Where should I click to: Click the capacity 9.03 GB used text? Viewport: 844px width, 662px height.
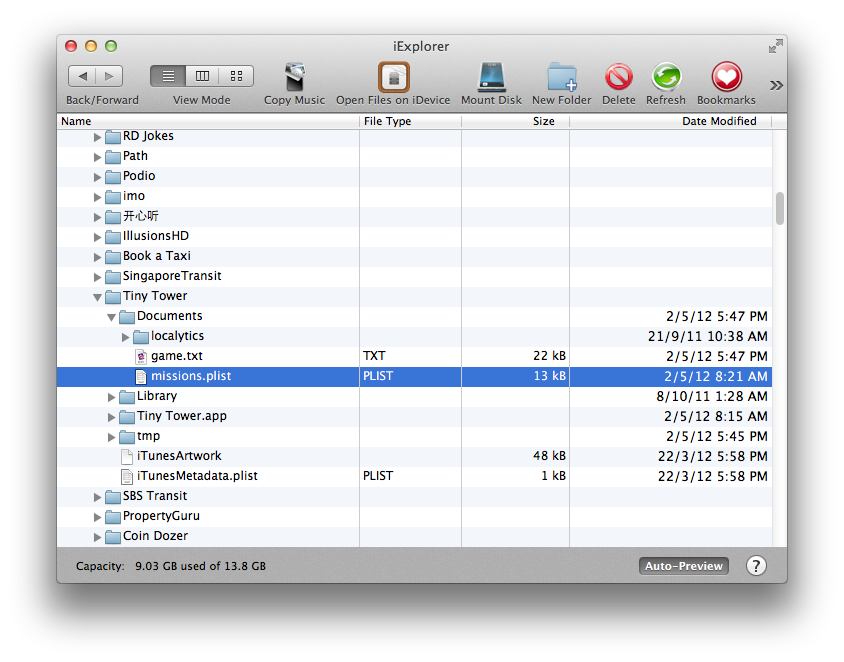click(x=200, y=566)
